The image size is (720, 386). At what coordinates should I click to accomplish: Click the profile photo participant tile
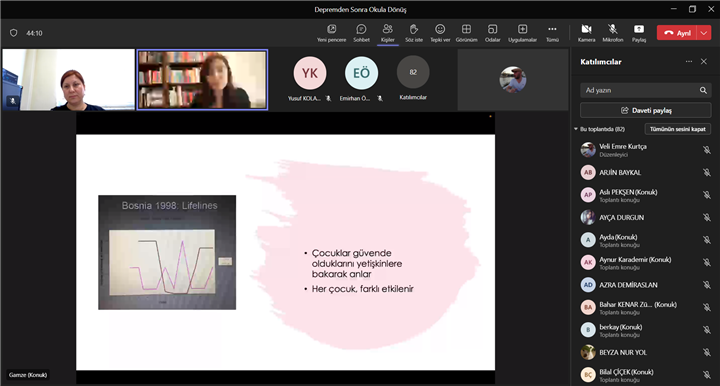[x=513, y=80]
